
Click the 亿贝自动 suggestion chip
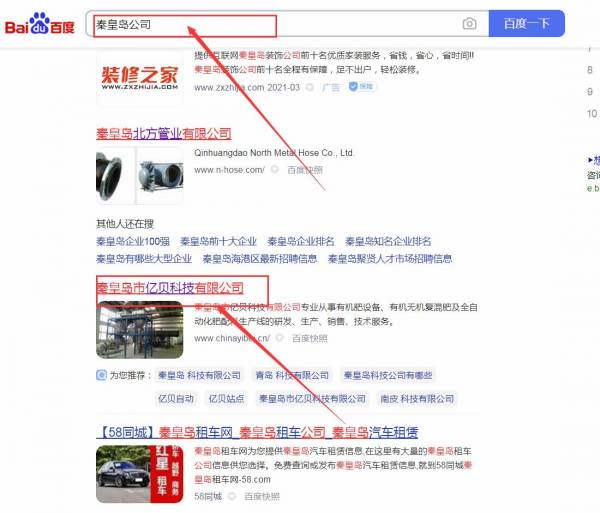coord(176,398)
